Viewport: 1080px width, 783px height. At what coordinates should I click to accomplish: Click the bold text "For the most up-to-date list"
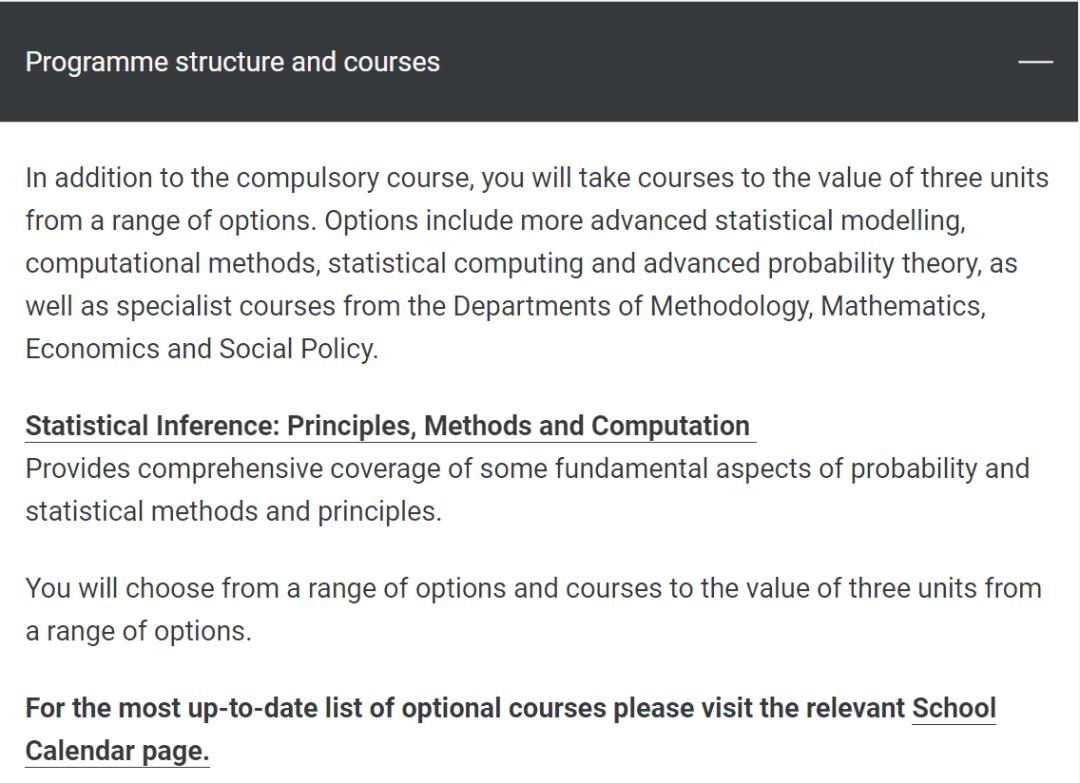coord(193,708)
